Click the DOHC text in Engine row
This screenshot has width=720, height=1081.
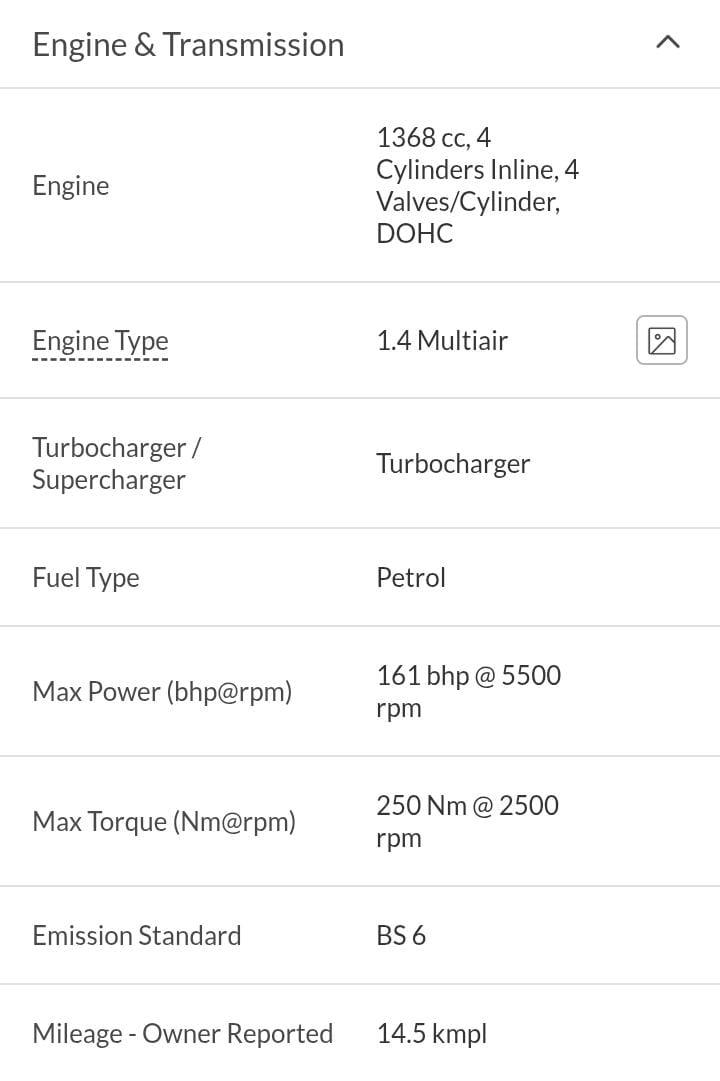point(414,234)
